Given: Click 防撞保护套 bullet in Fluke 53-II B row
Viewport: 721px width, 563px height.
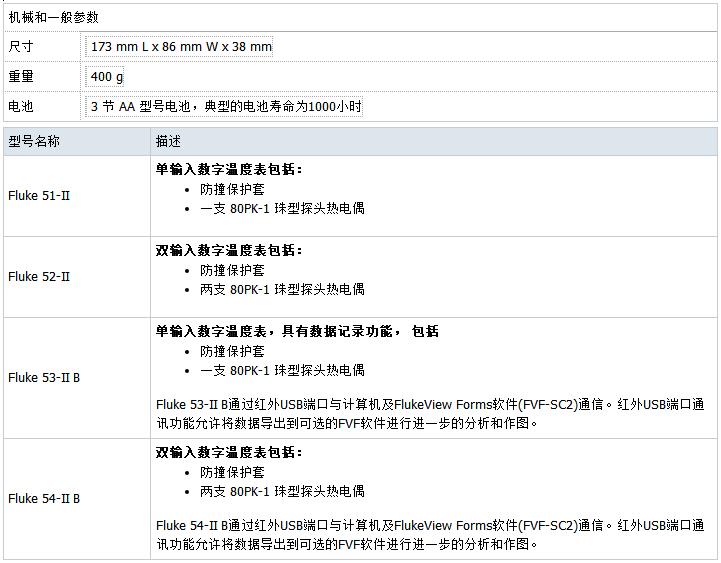Looking at the screenshot, I should [x=232, y=351].
